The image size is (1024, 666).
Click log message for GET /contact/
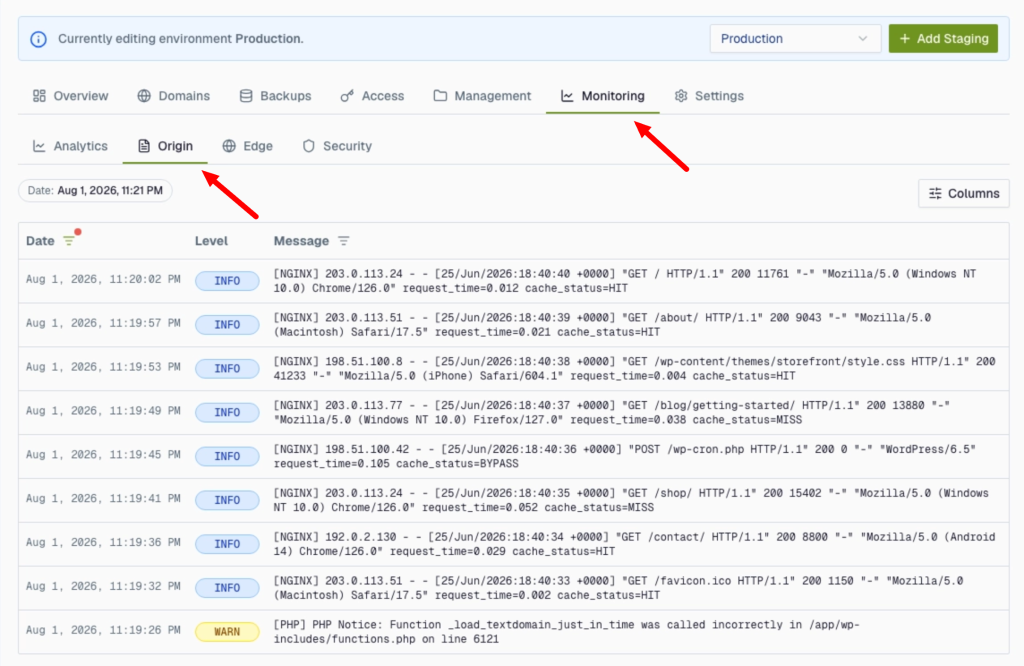[634, 544]
